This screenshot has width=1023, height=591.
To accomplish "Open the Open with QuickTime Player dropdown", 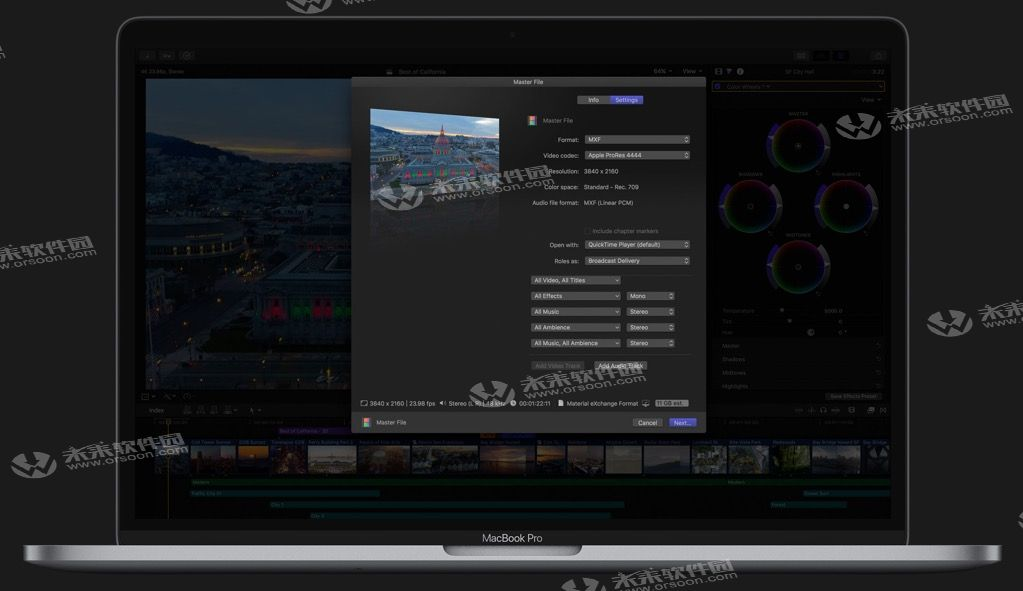I will pos(637,245).
